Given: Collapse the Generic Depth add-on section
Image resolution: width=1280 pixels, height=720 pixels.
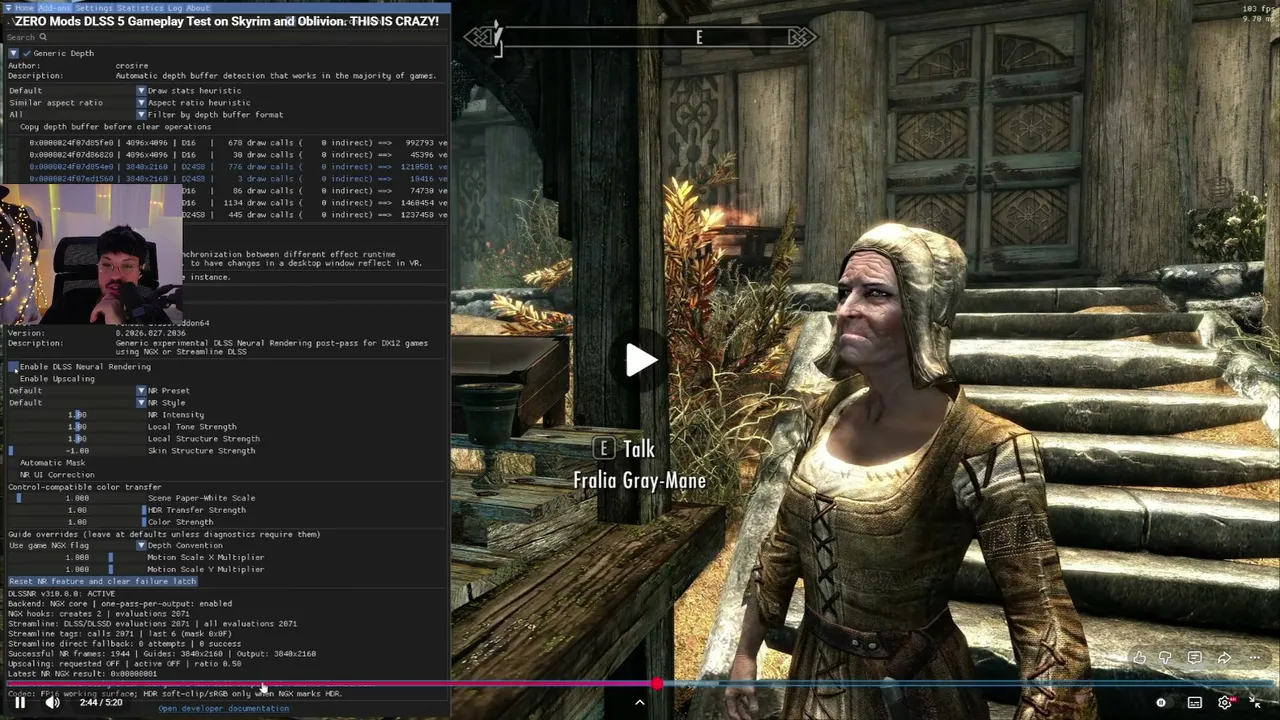Looking at the screenshot, I should [13, 53].
